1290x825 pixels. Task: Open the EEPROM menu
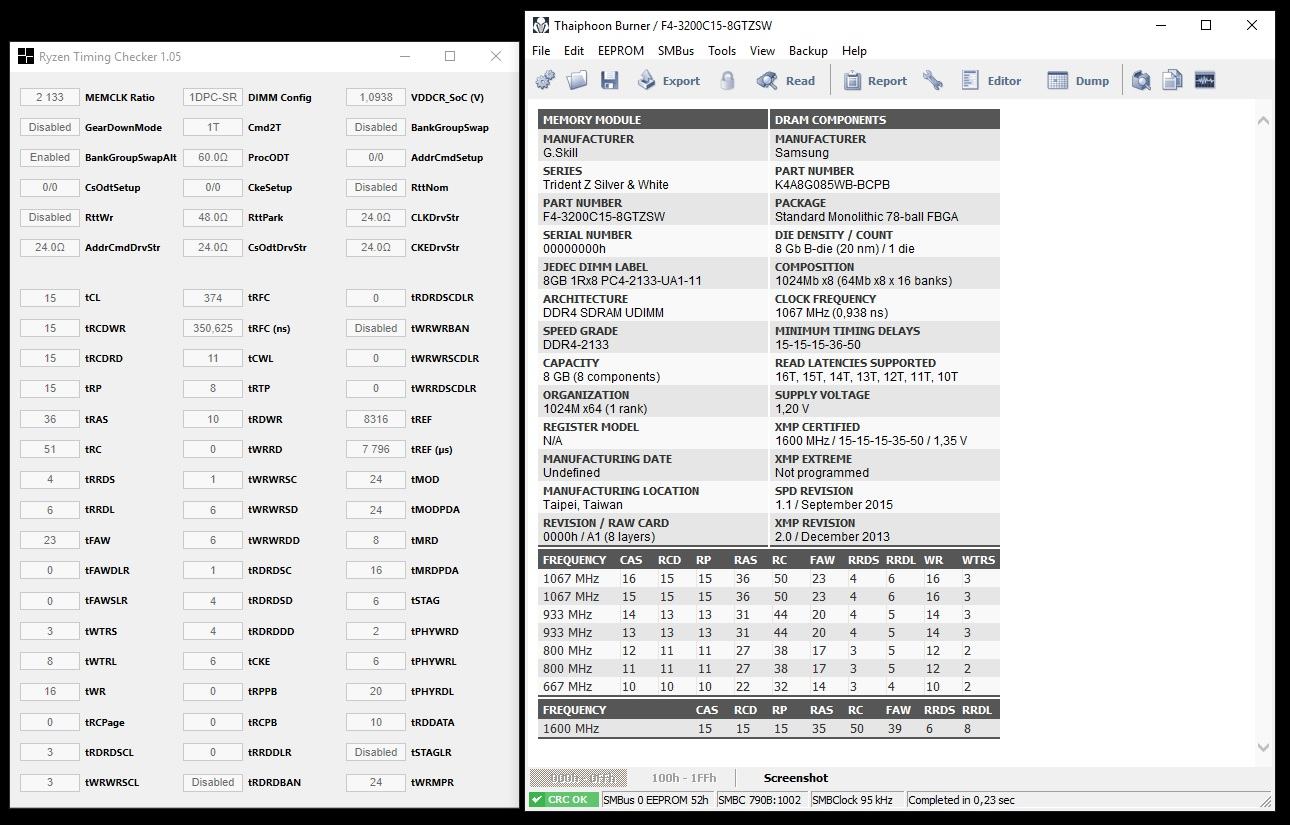point(621,51)
